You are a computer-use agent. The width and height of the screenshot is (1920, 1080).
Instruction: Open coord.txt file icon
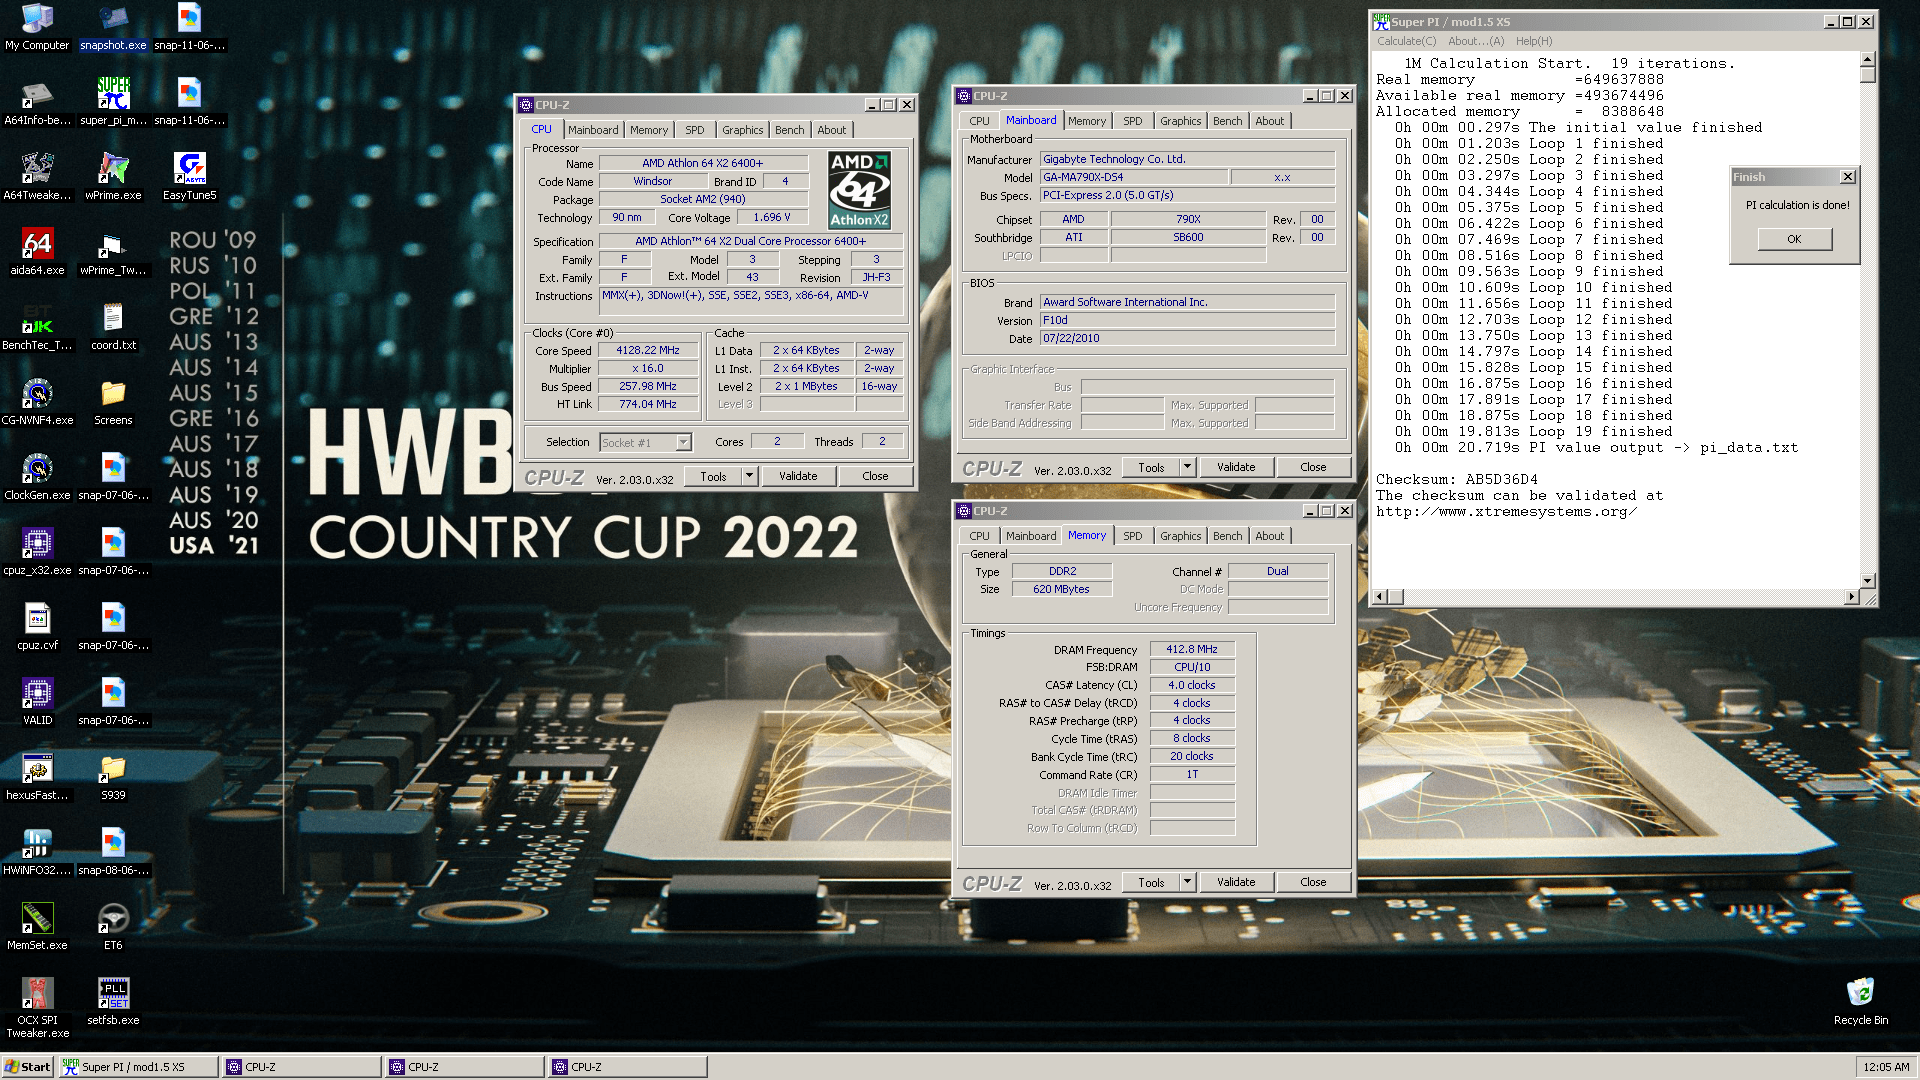coord(113,327)
